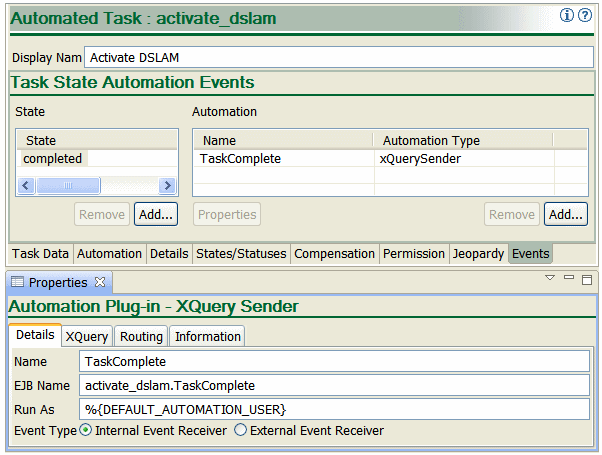Screen dimensions: 602x455
Task: Click Add button under Automation table
Action: point(566,214)
